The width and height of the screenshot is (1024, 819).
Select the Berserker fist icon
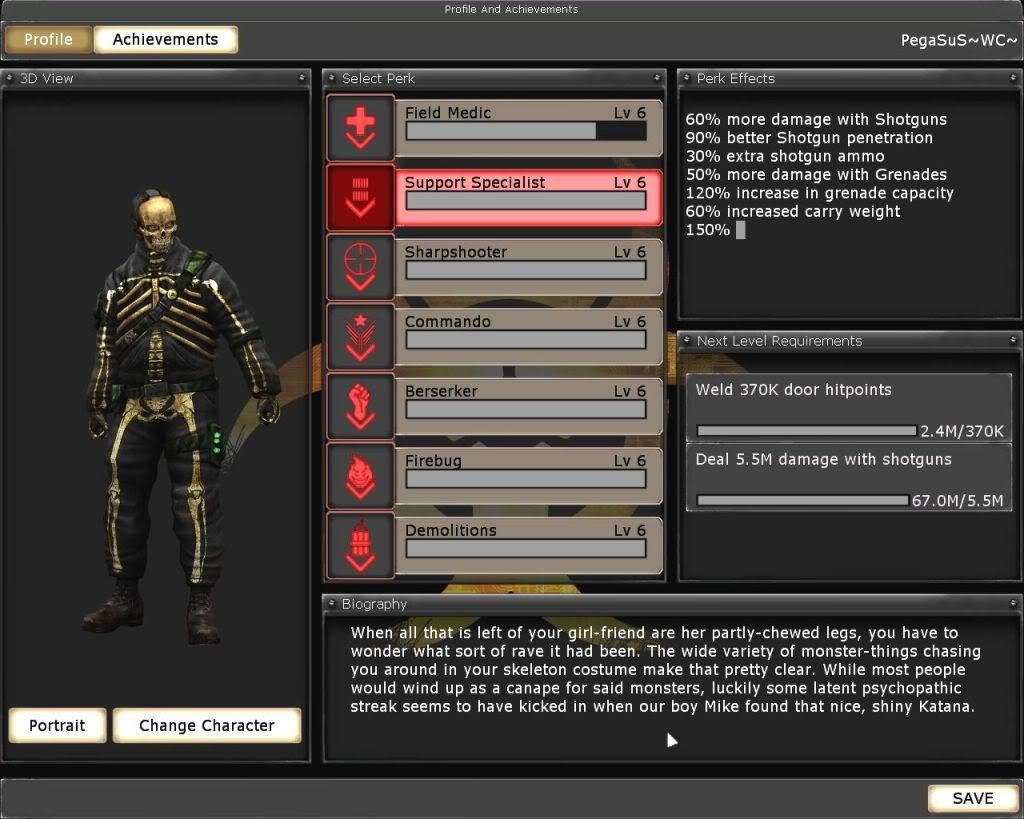359,407
